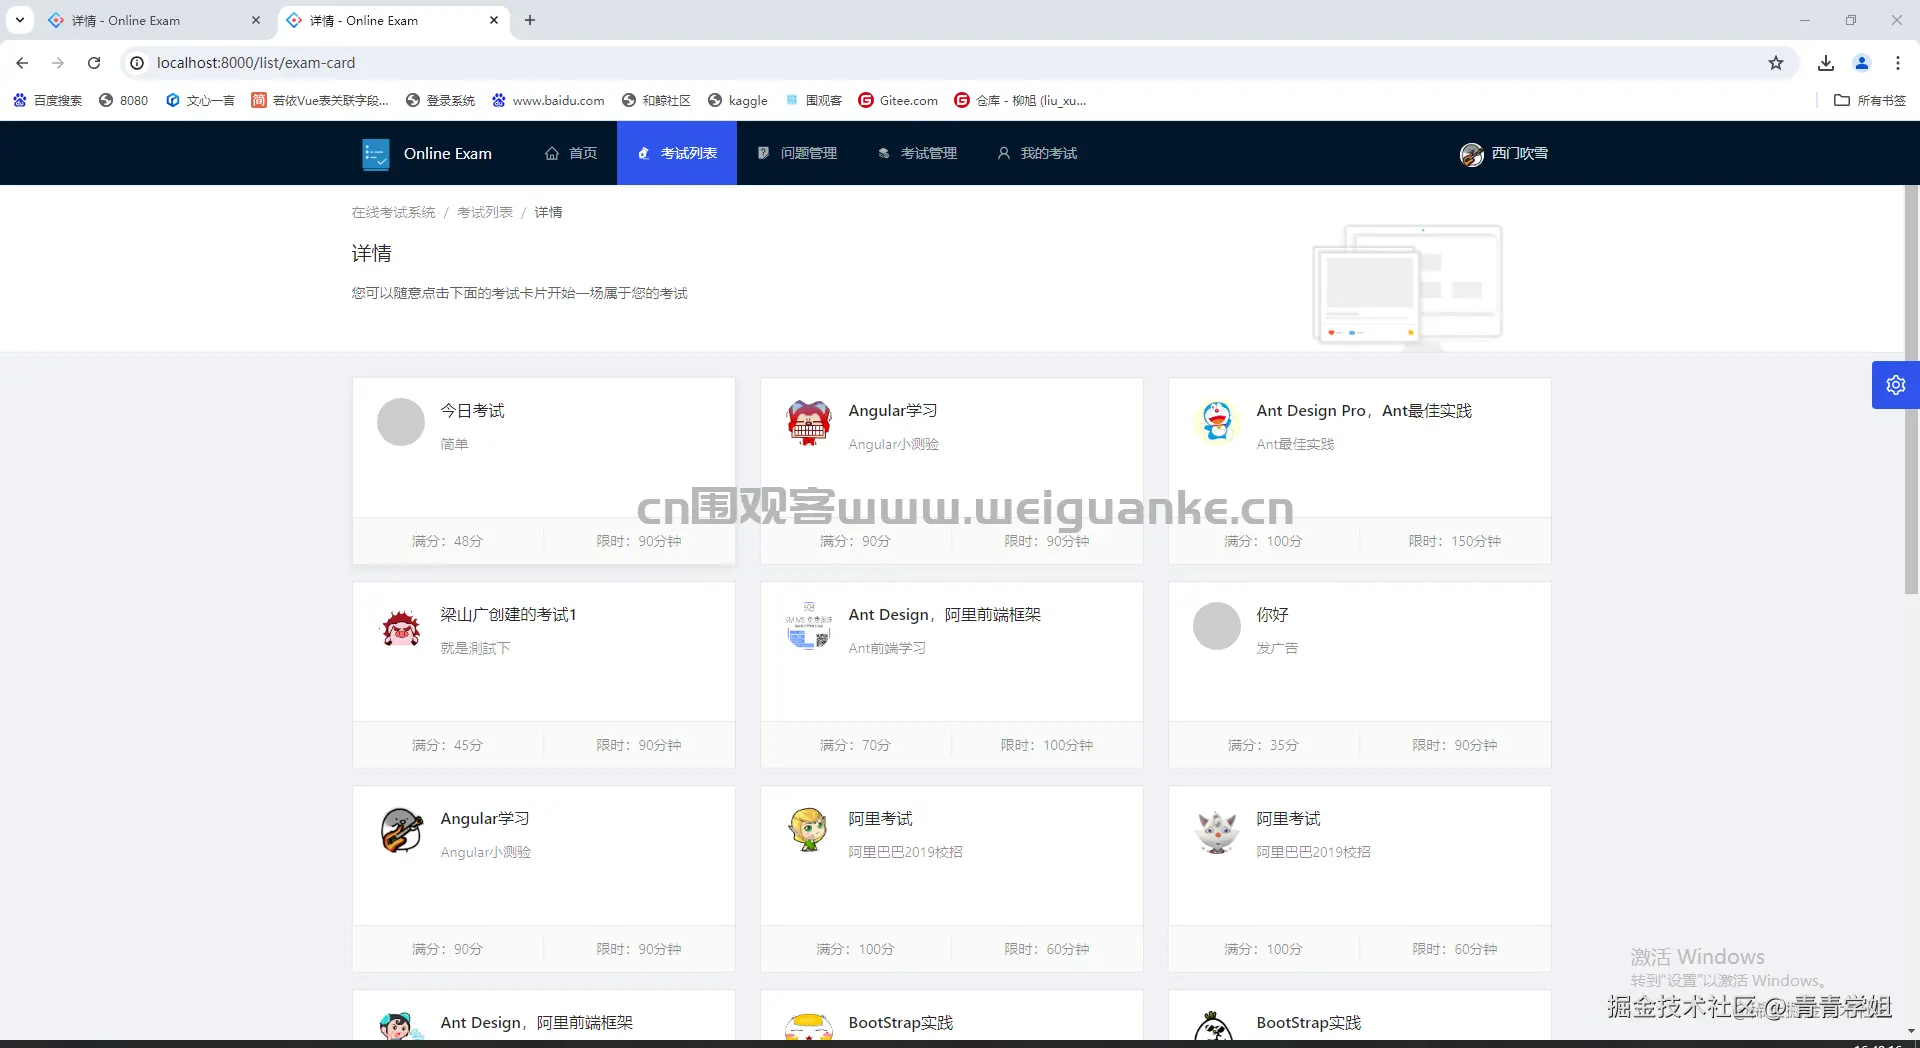The height and width of the screenshot is (1048, 1920).
Task: Click the Online Exam logo icon
Action: pyautogui.click(x=376, y=154)
